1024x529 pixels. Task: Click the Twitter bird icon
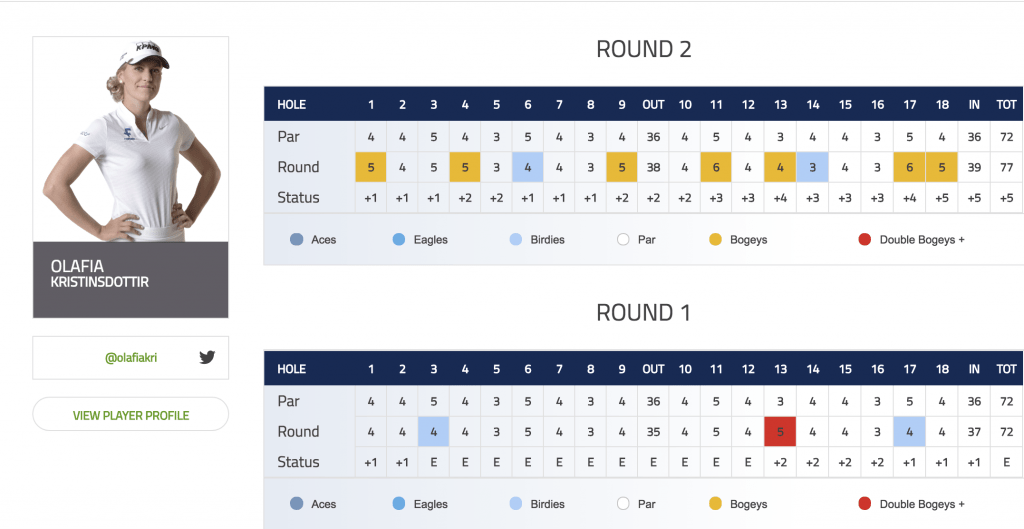207,357
